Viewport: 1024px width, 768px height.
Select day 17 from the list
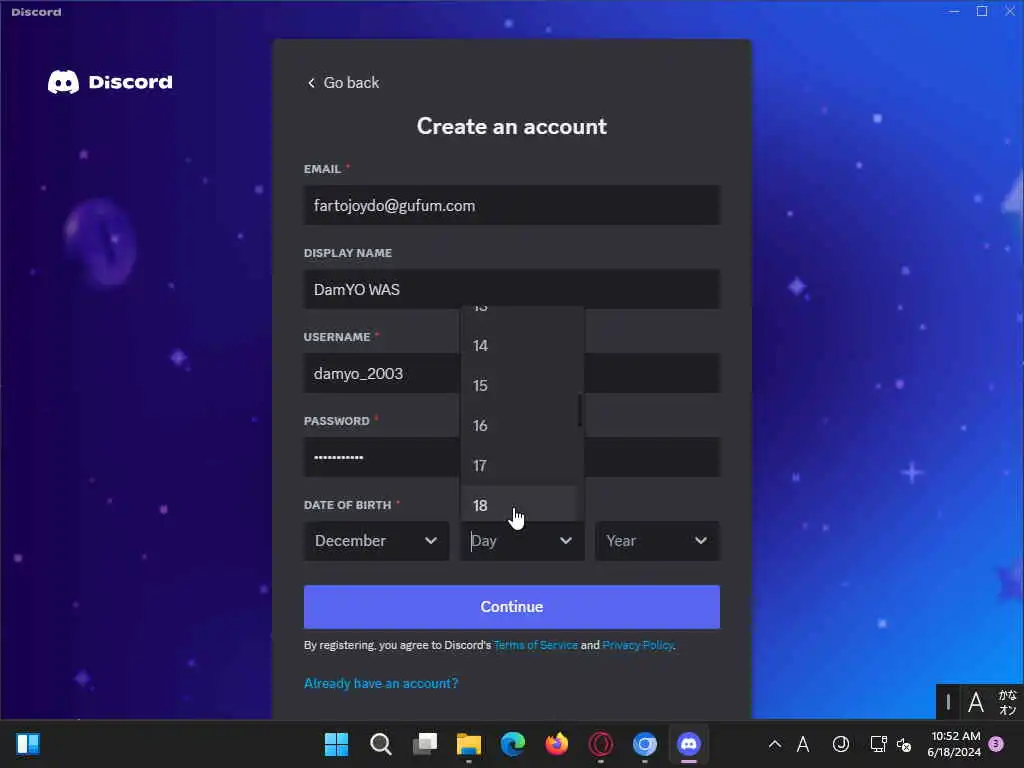tap(519, 466)
